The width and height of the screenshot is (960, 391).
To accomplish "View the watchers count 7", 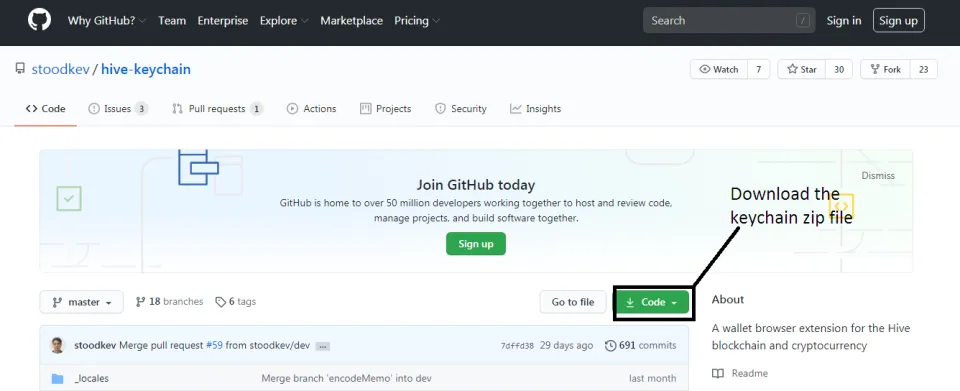I will click(x=758, y=69).
